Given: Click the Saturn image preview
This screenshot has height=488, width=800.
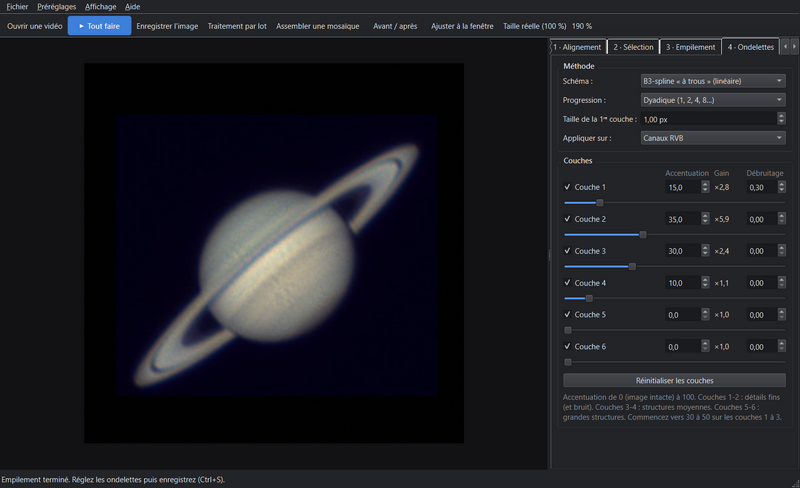Looking at the screenshot, I should [274, 253].
